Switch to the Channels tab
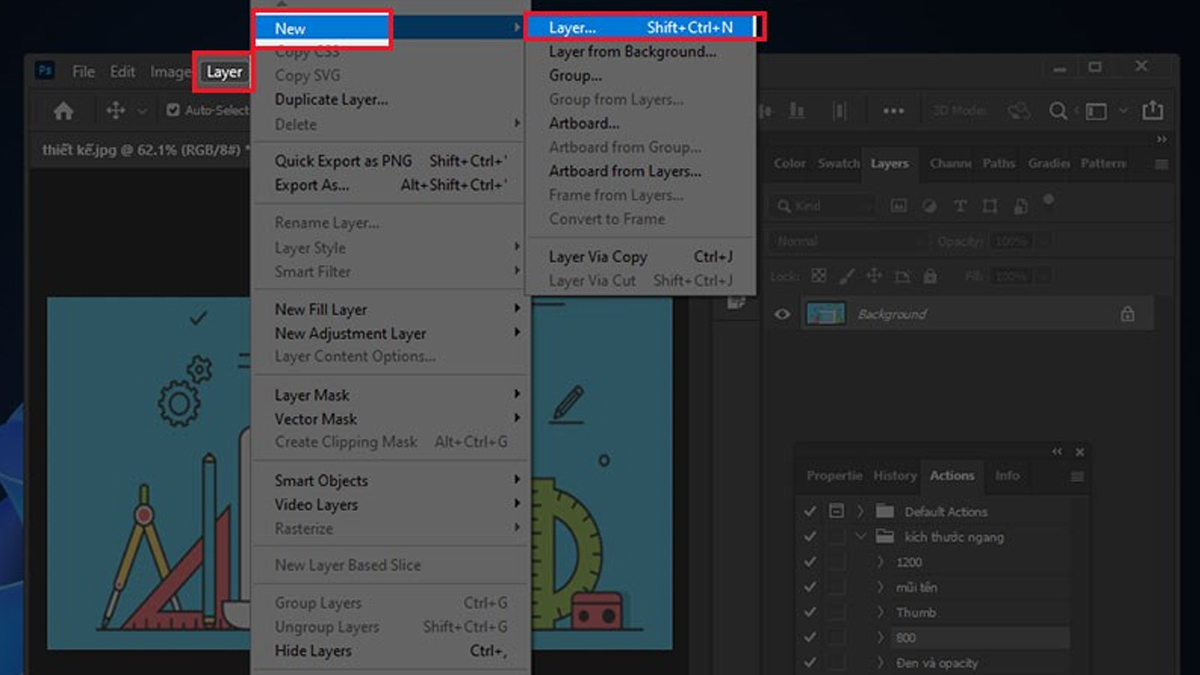 949,163
